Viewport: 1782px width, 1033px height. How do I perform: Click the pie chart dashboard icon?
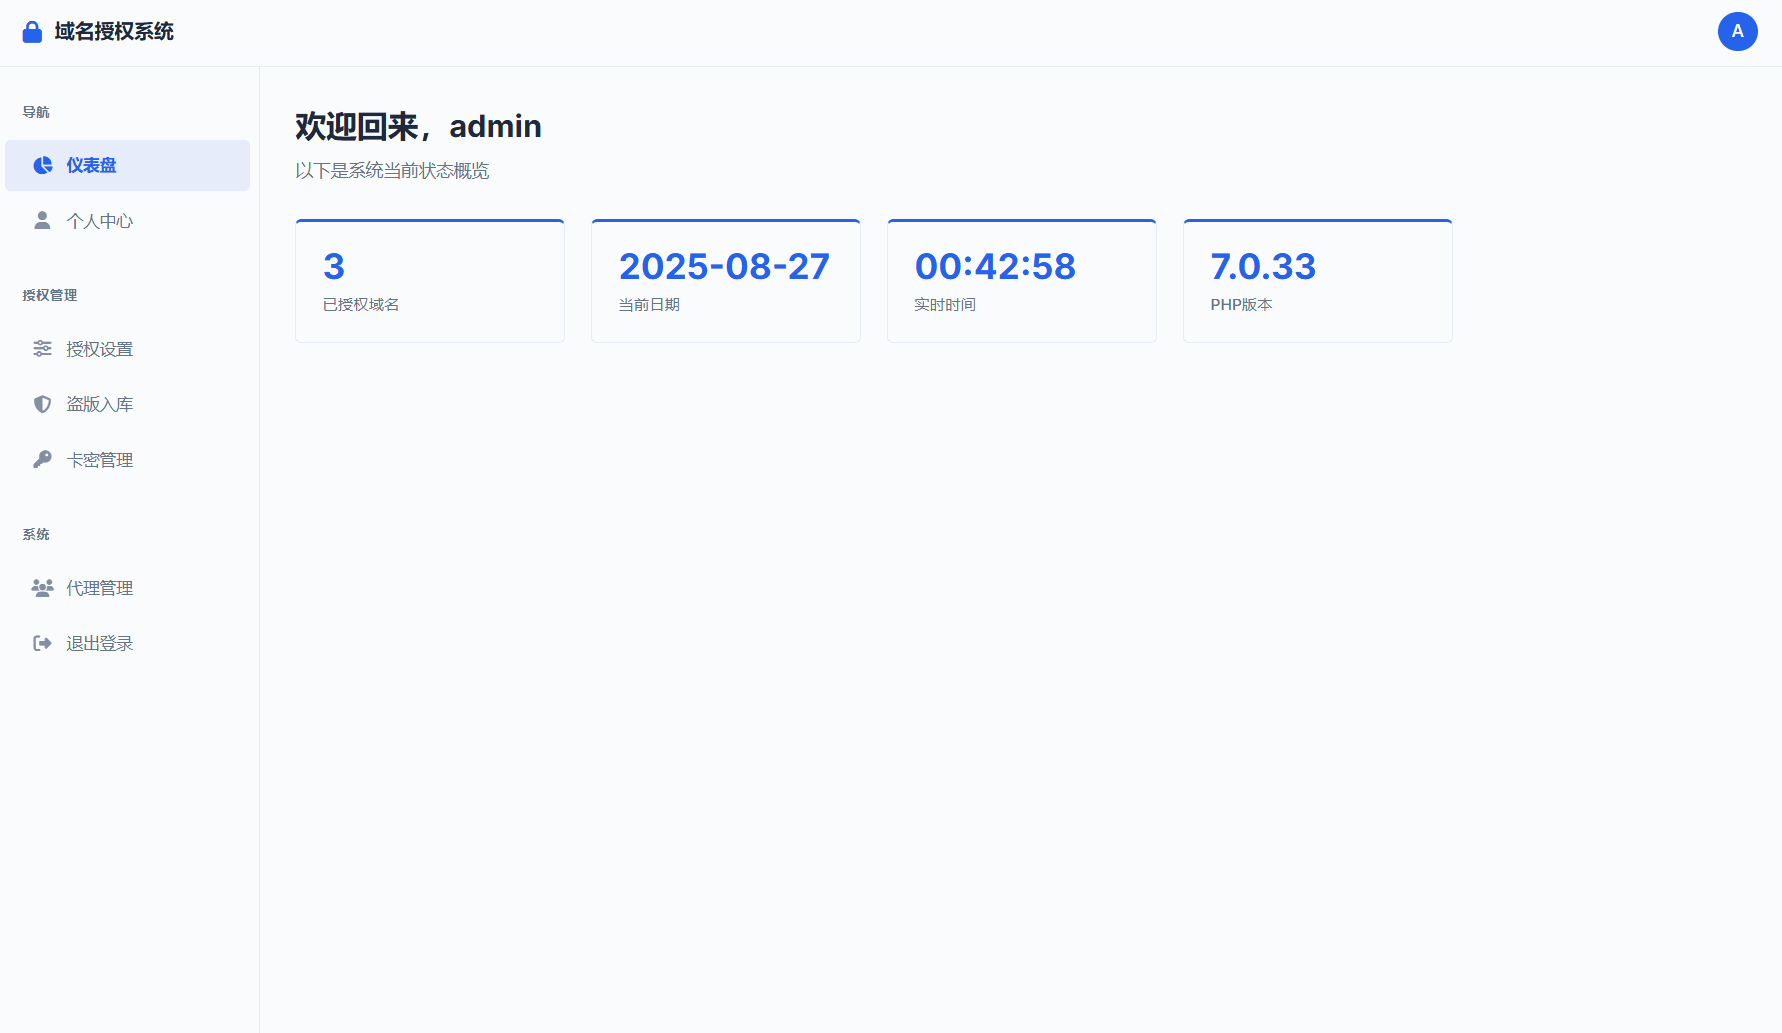43,166
